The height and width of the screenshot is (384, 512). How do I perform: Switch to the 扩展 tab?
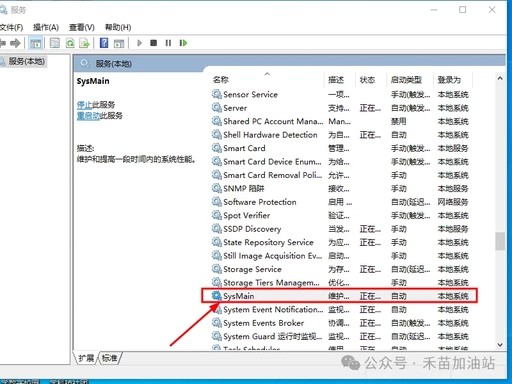click(x=86, y=358)
